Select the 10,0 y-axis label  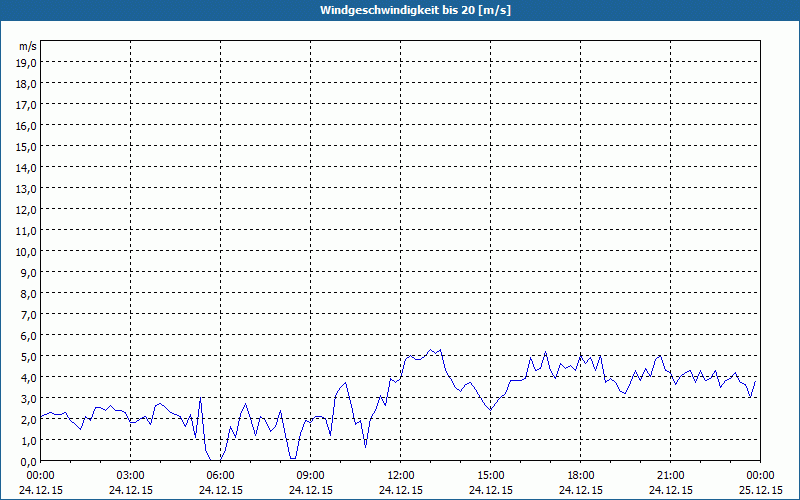pyautogui.click(x=26, y=252)
